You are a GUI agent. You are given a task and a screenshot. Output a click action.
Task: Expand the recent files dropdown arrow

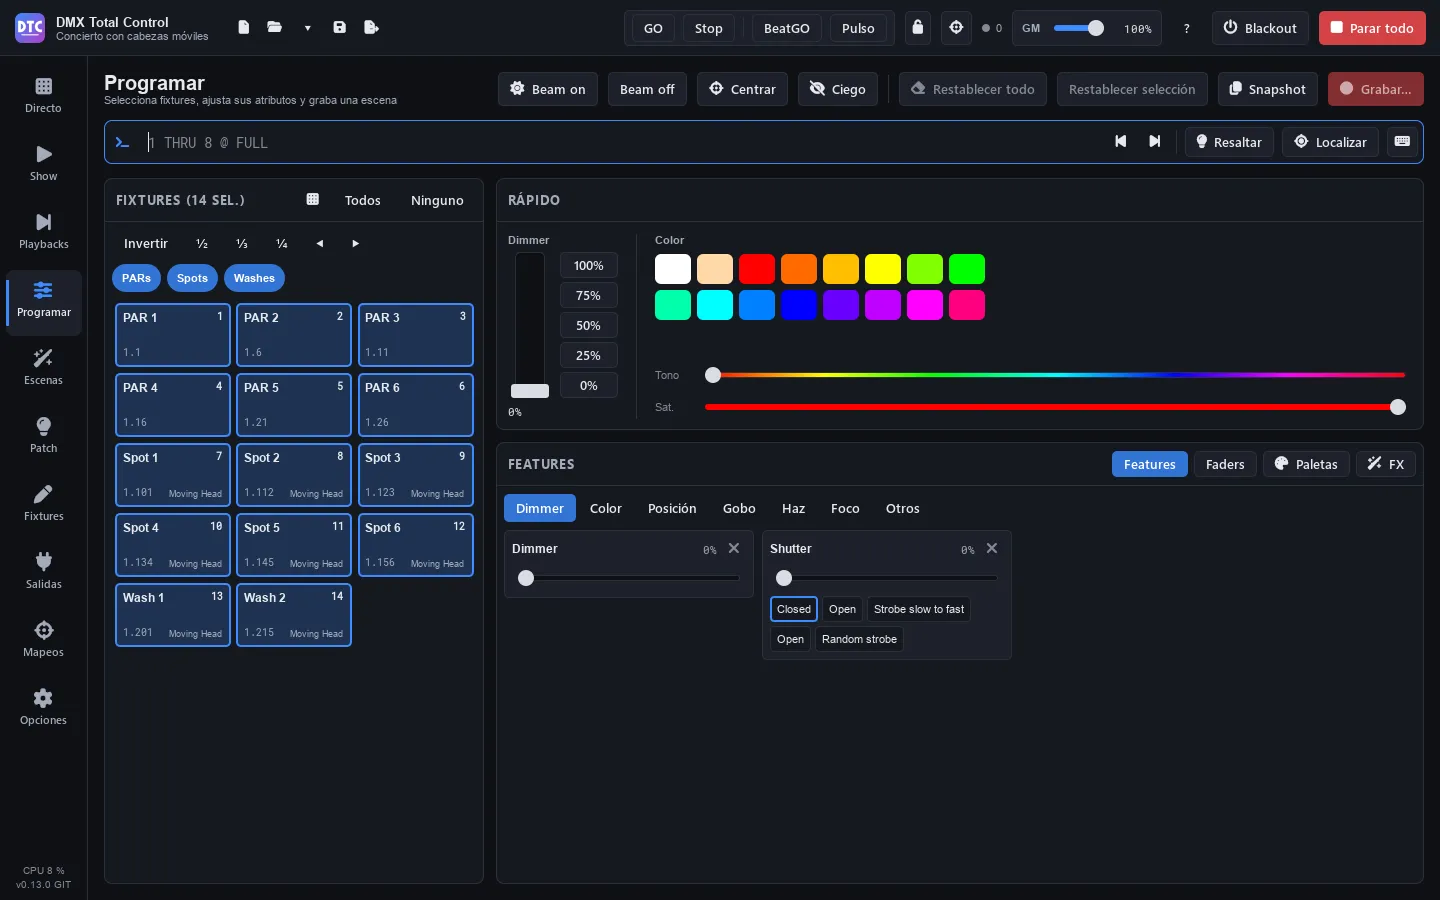[307, 28]
